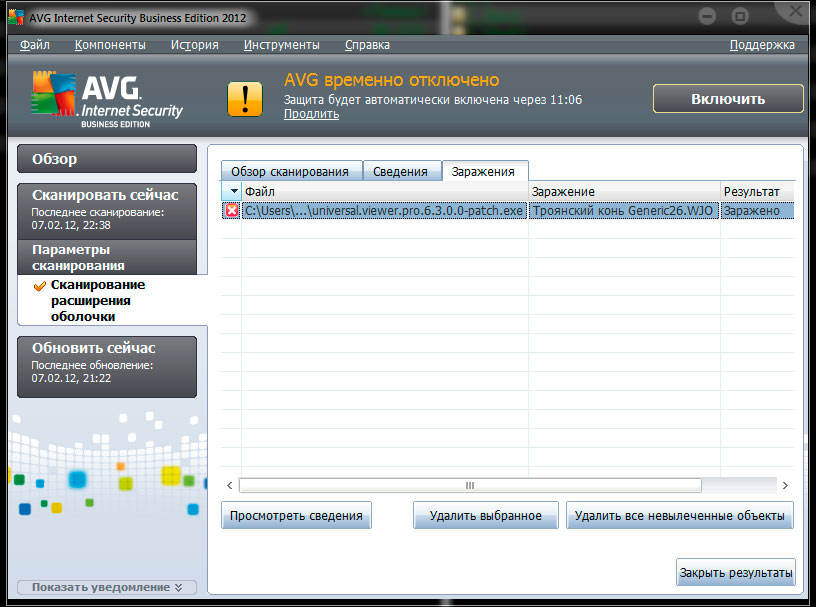Minimize the AVG window

(x=707, y=16)
